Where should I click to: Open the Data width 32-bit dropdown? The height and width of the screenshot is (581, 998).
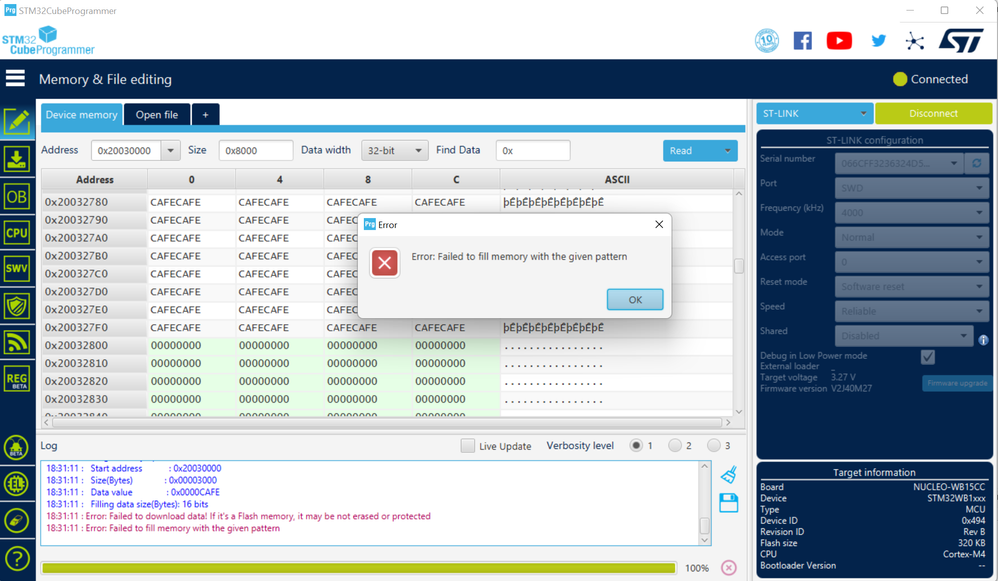tap(394, 151)
